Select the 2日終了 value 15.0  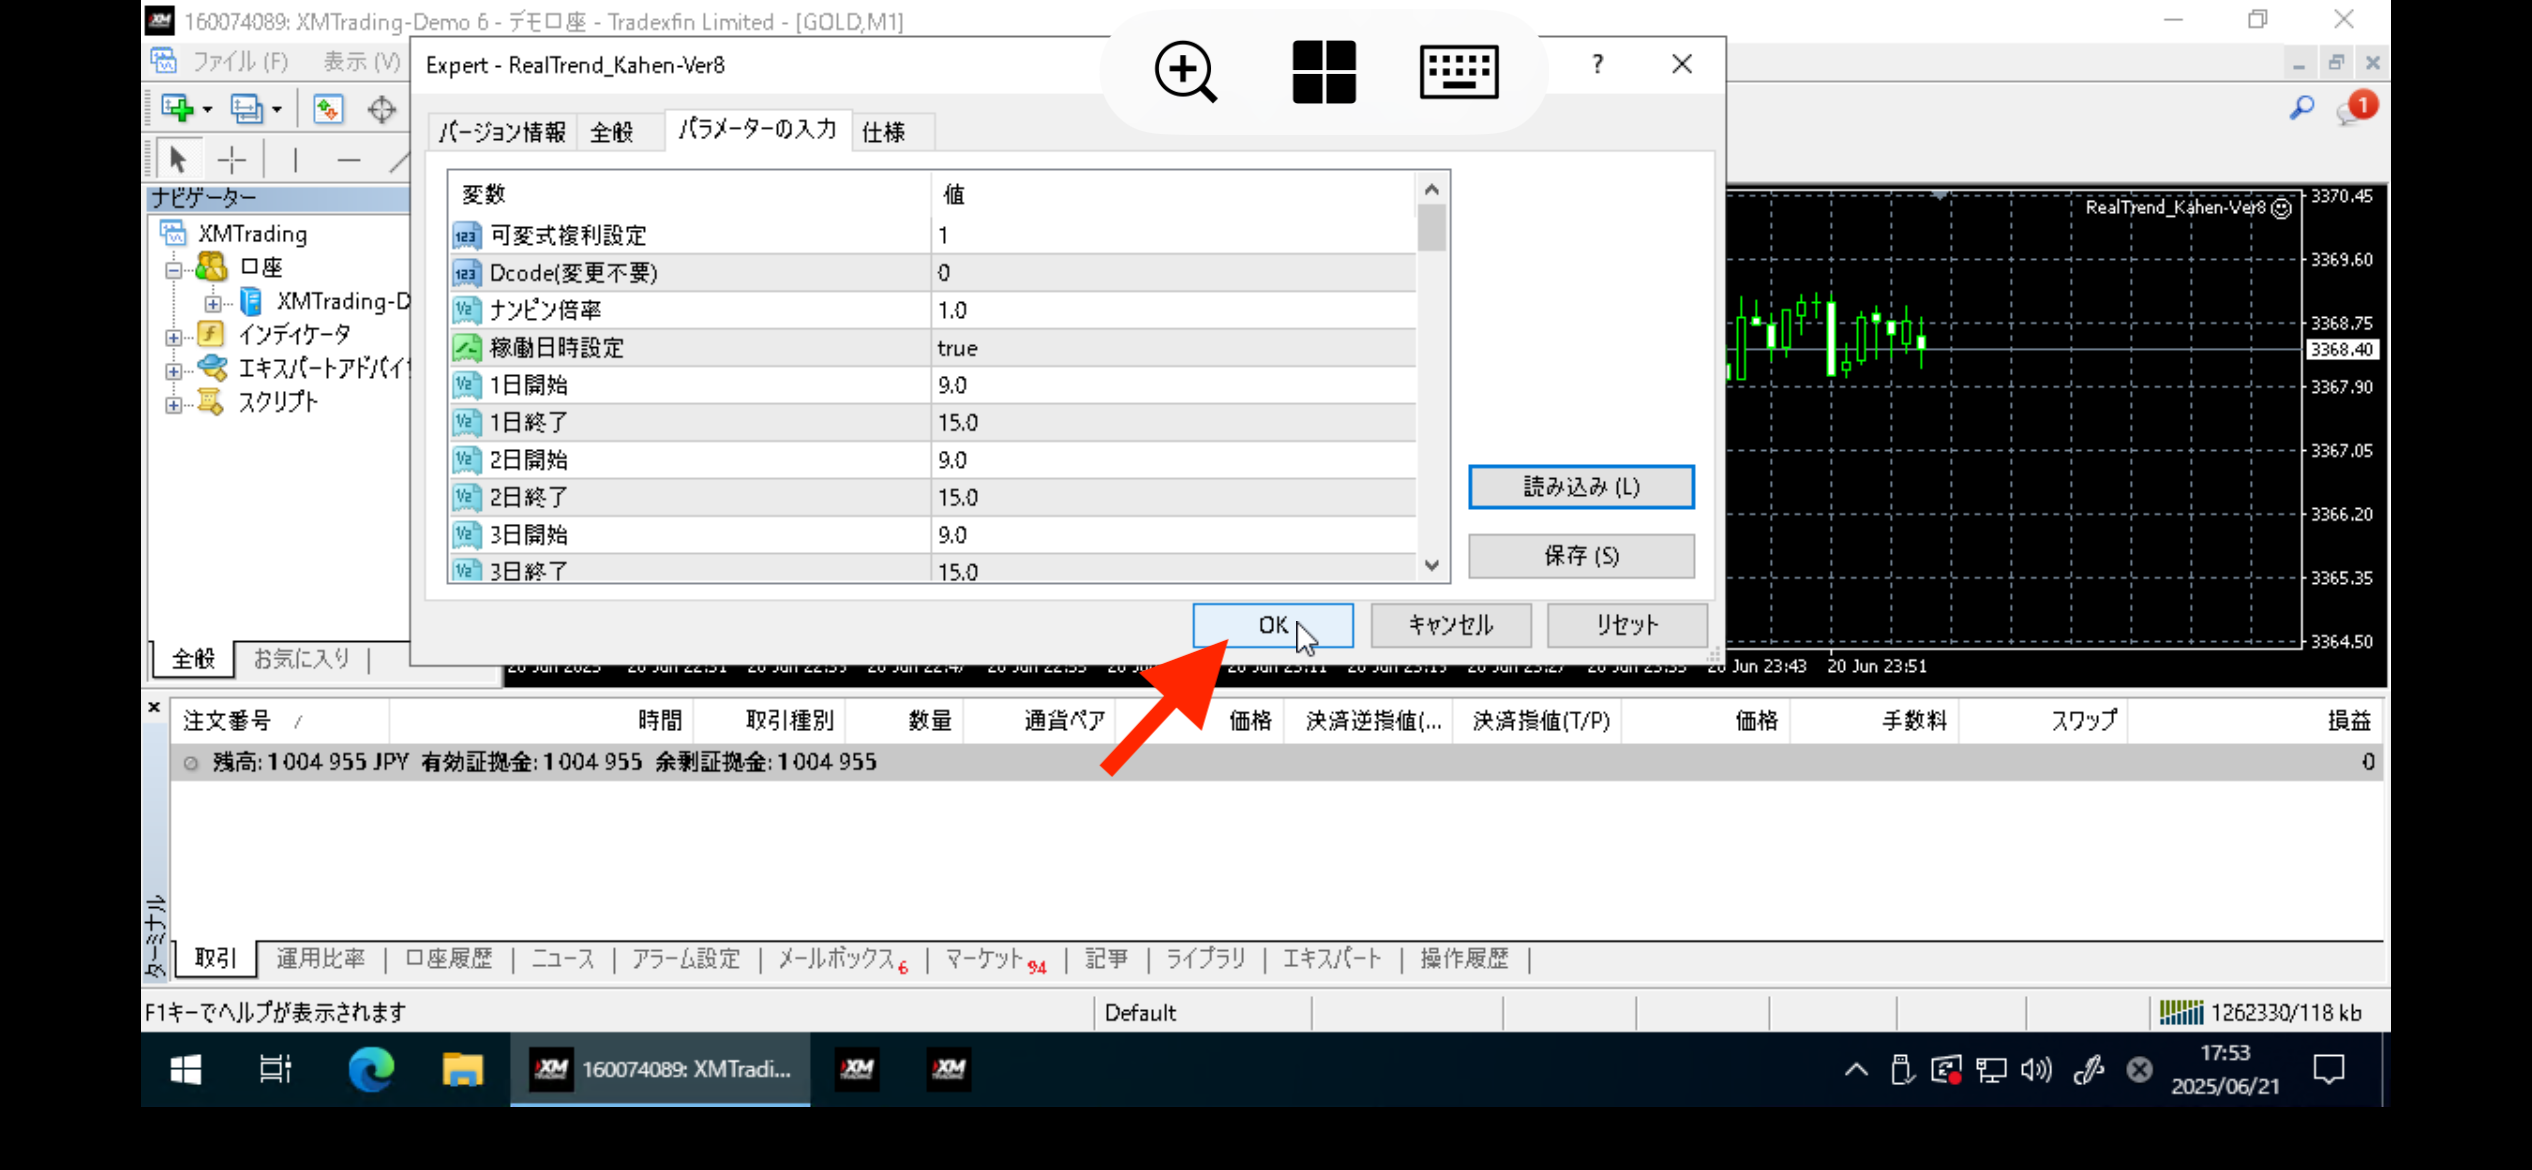point(1172,497)
